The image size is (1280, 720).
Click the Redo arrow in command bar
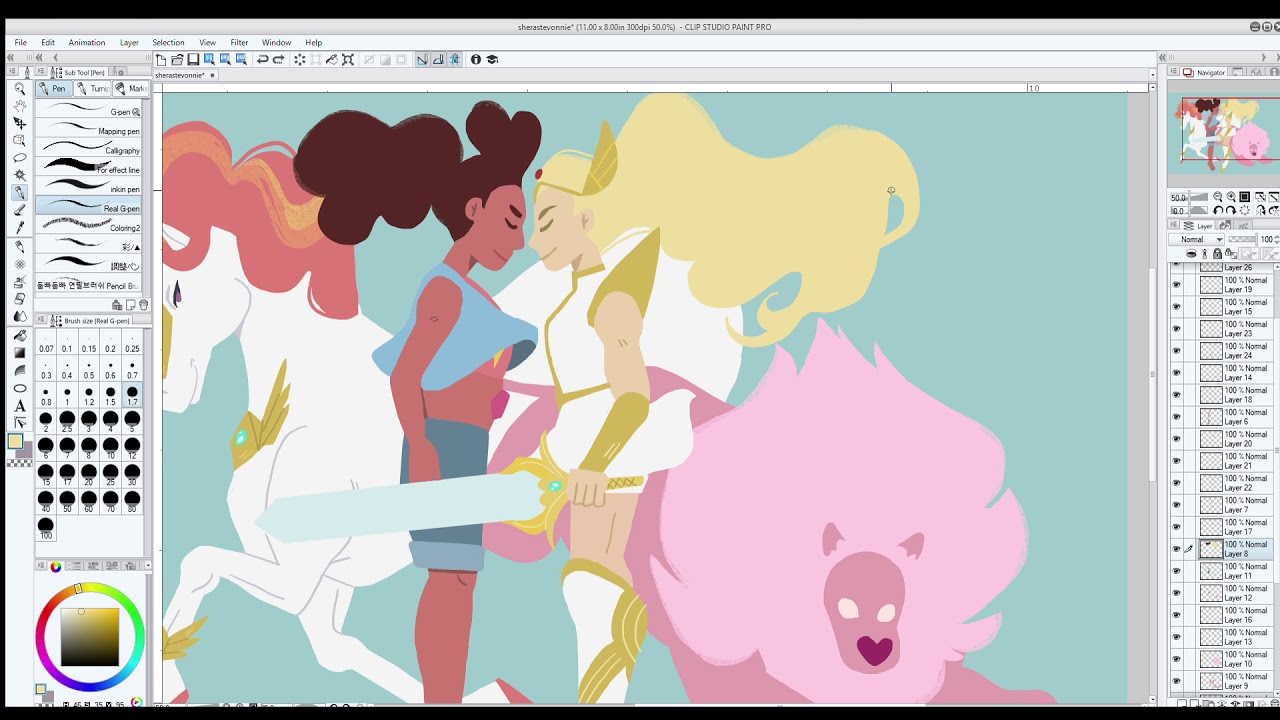278,60
